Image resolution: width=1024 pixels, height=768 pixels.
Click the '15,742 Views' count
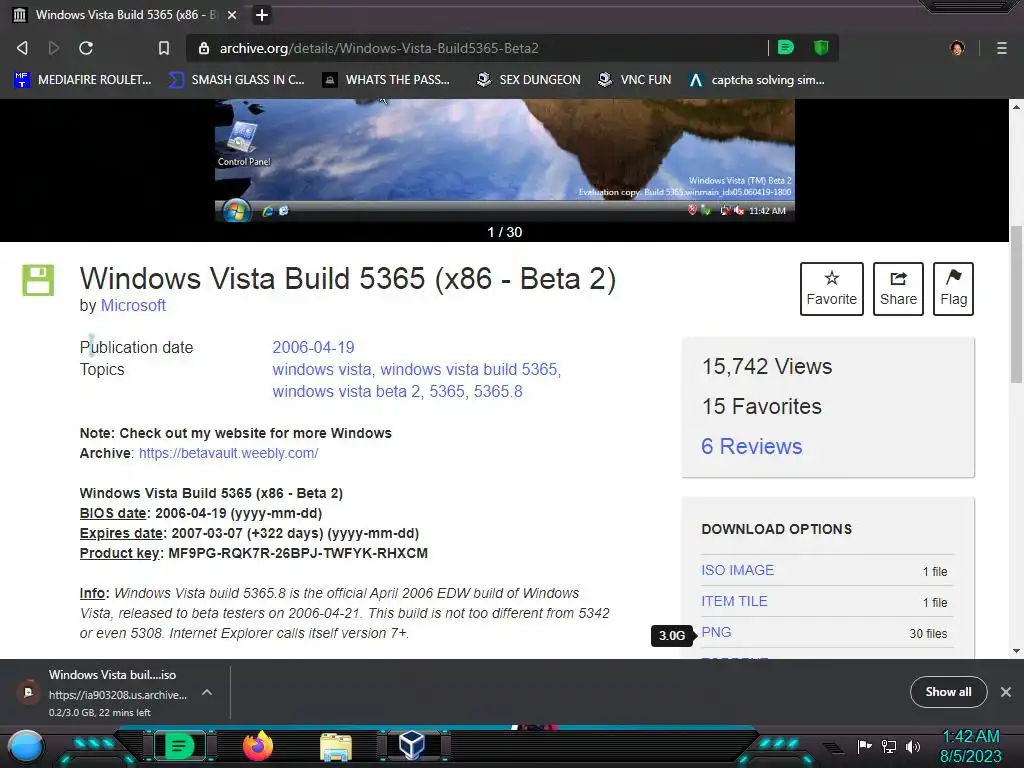(767, 366)
